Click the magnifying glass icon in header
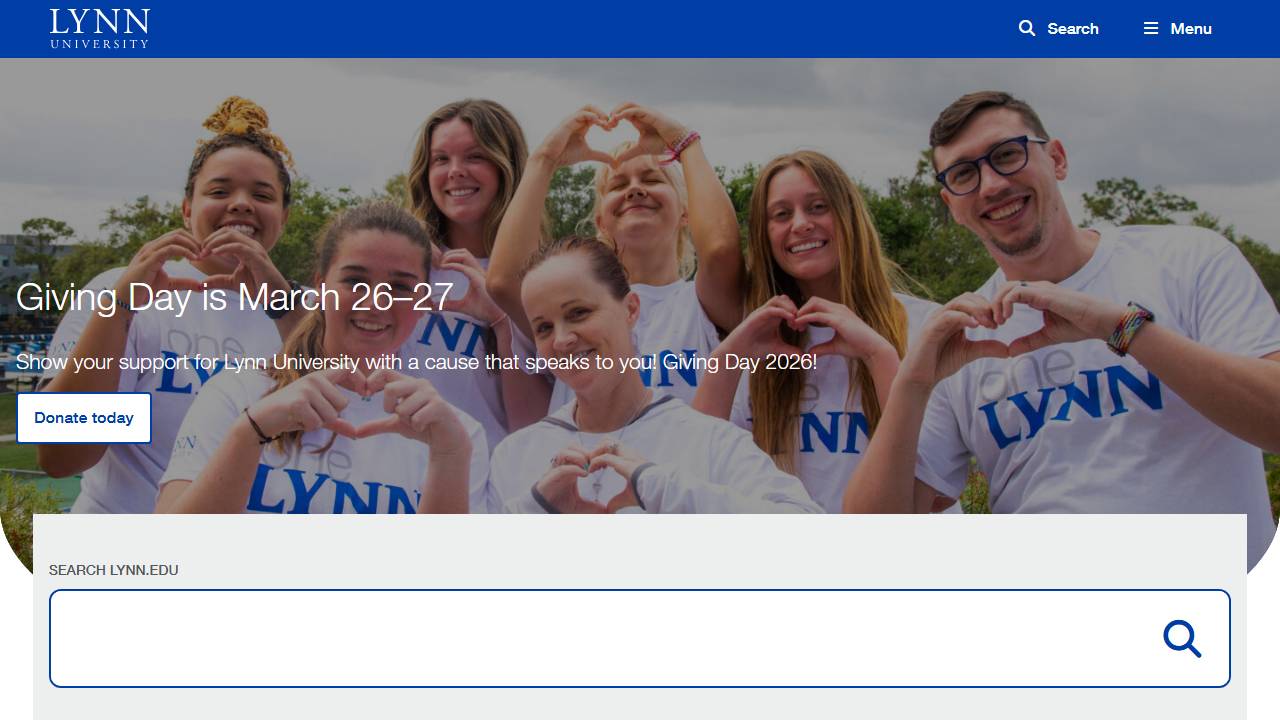This screenshot has height=720, width=1280. click(x=1027, y=28)
